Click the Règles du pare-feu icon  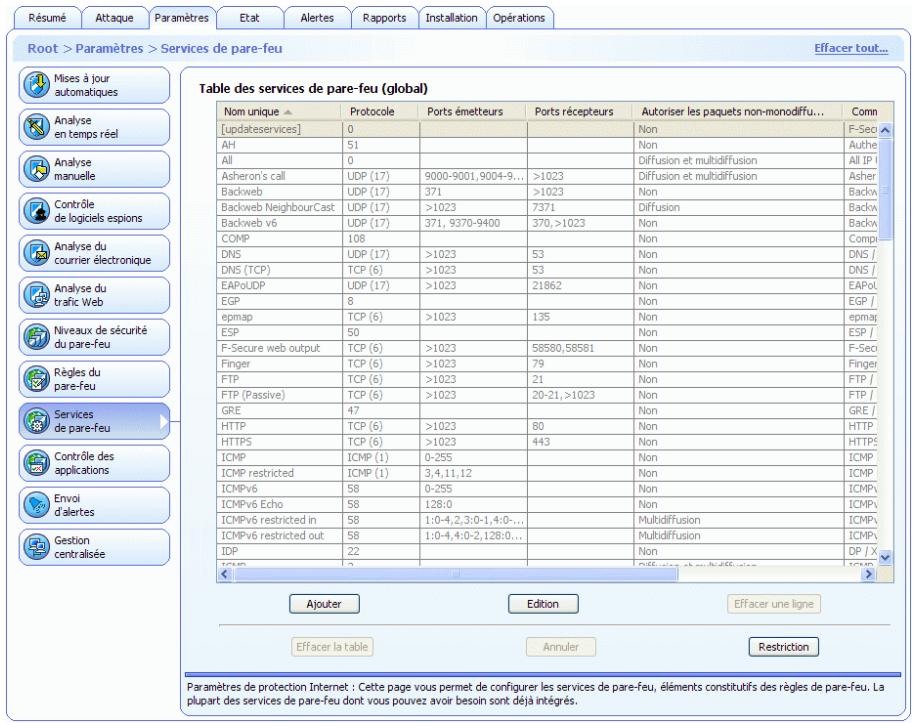pos(36,379)
